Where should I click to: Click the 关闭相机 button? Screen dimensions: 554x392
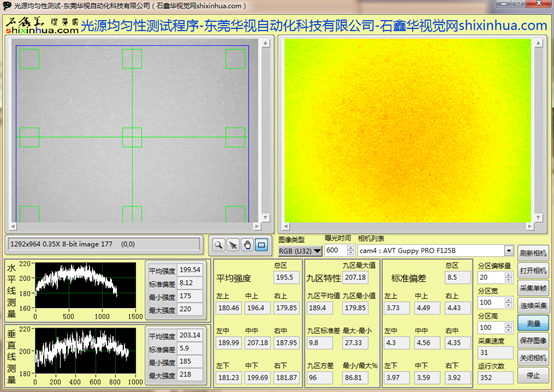coord(533,358)
